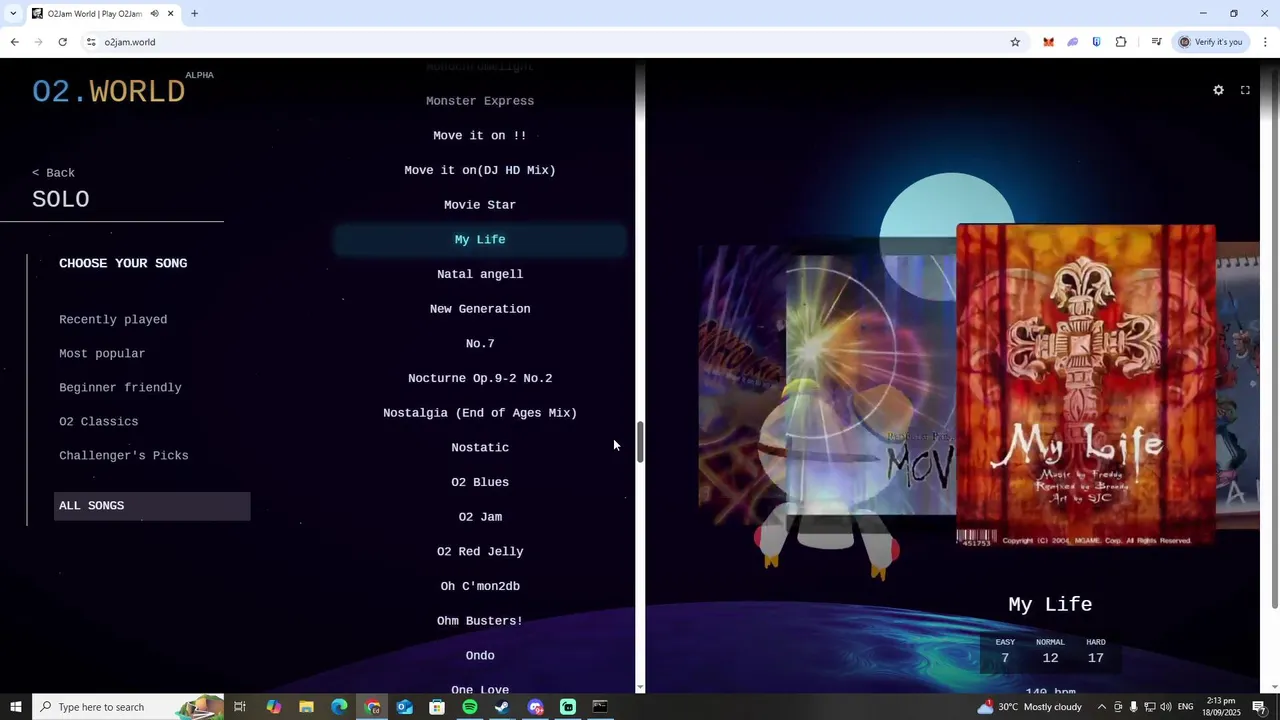Open Microsoft Store from the taskbar

(437, 707)
